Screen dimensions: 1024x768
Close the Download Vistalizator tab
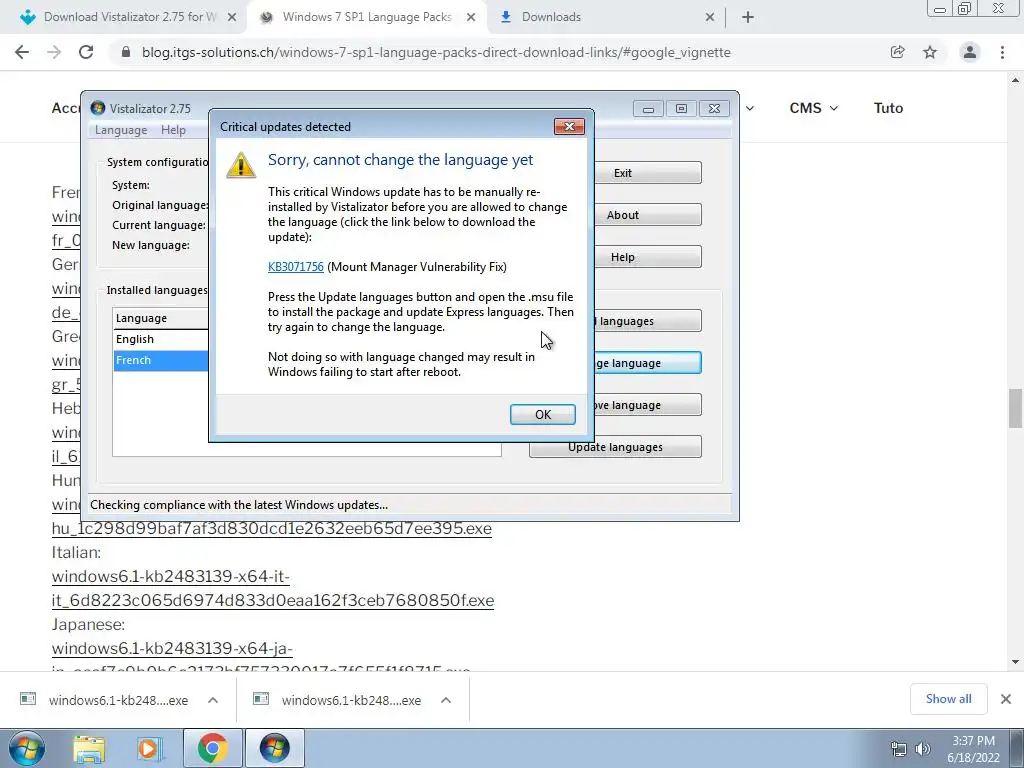(x=232, y=18)
